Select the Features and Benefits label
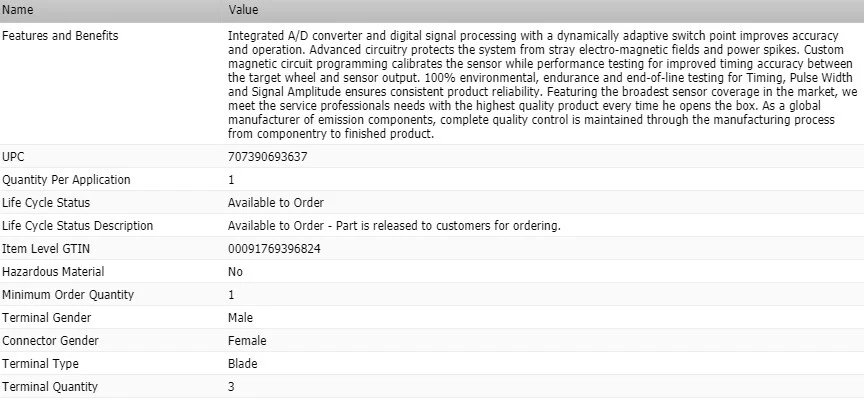The height and width of the screenshot is (408, 864). (x=61, y=36)
